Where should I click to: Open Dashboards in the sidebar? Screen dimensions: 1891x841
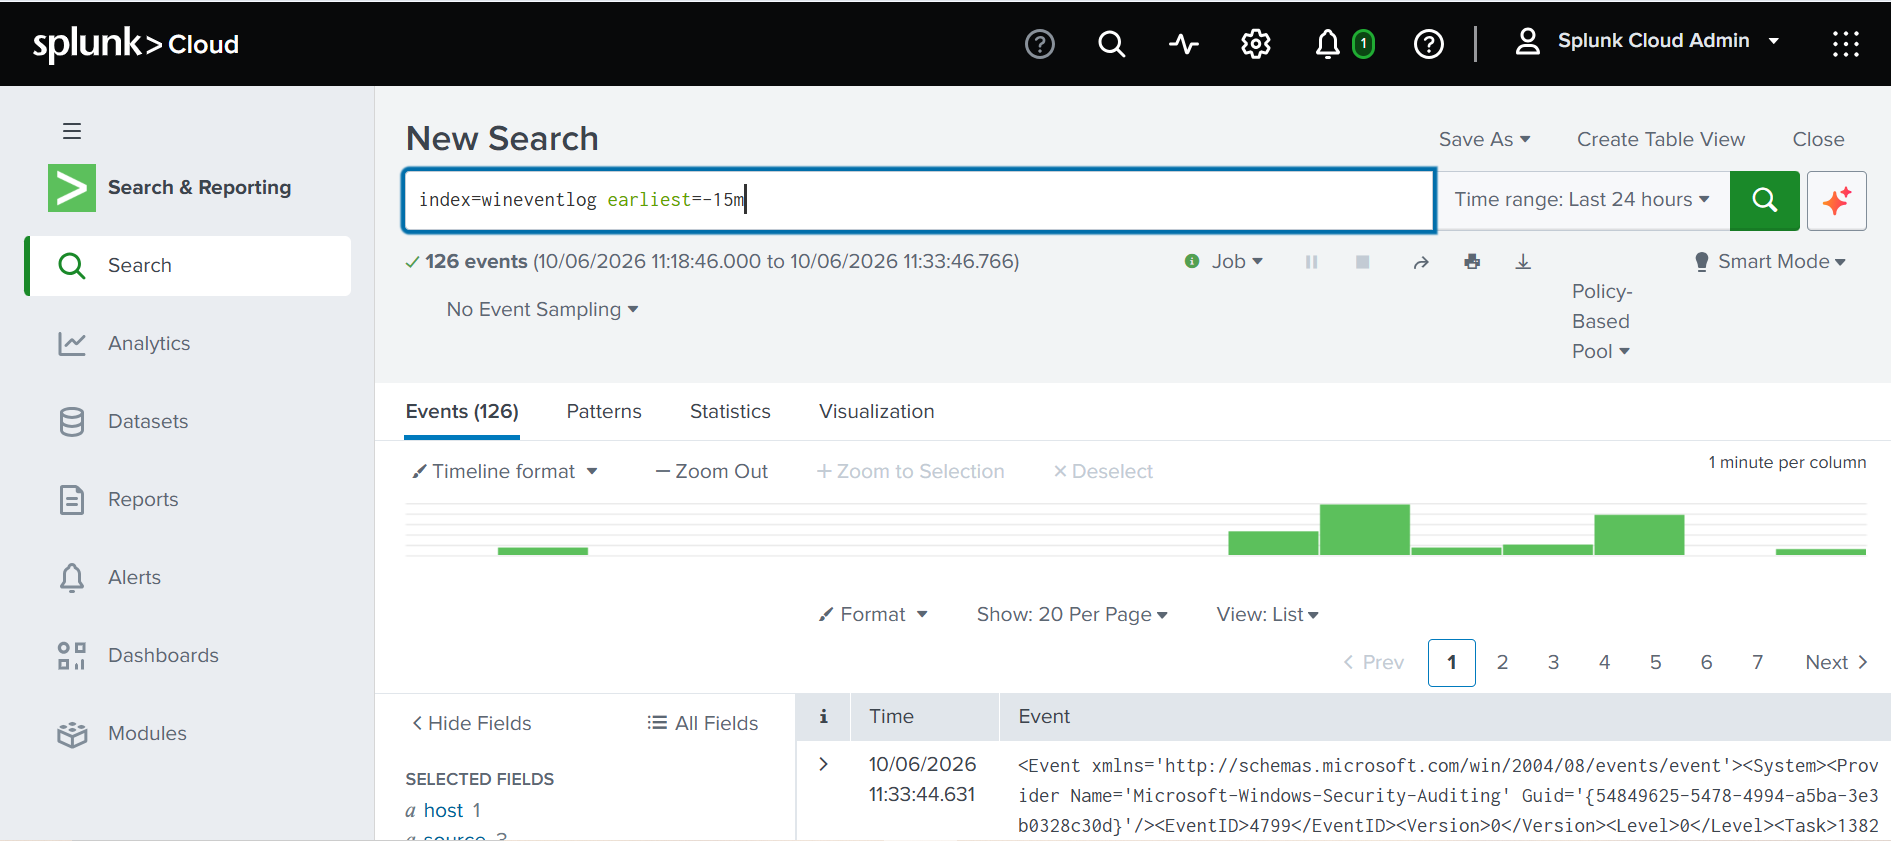(188, 655)
